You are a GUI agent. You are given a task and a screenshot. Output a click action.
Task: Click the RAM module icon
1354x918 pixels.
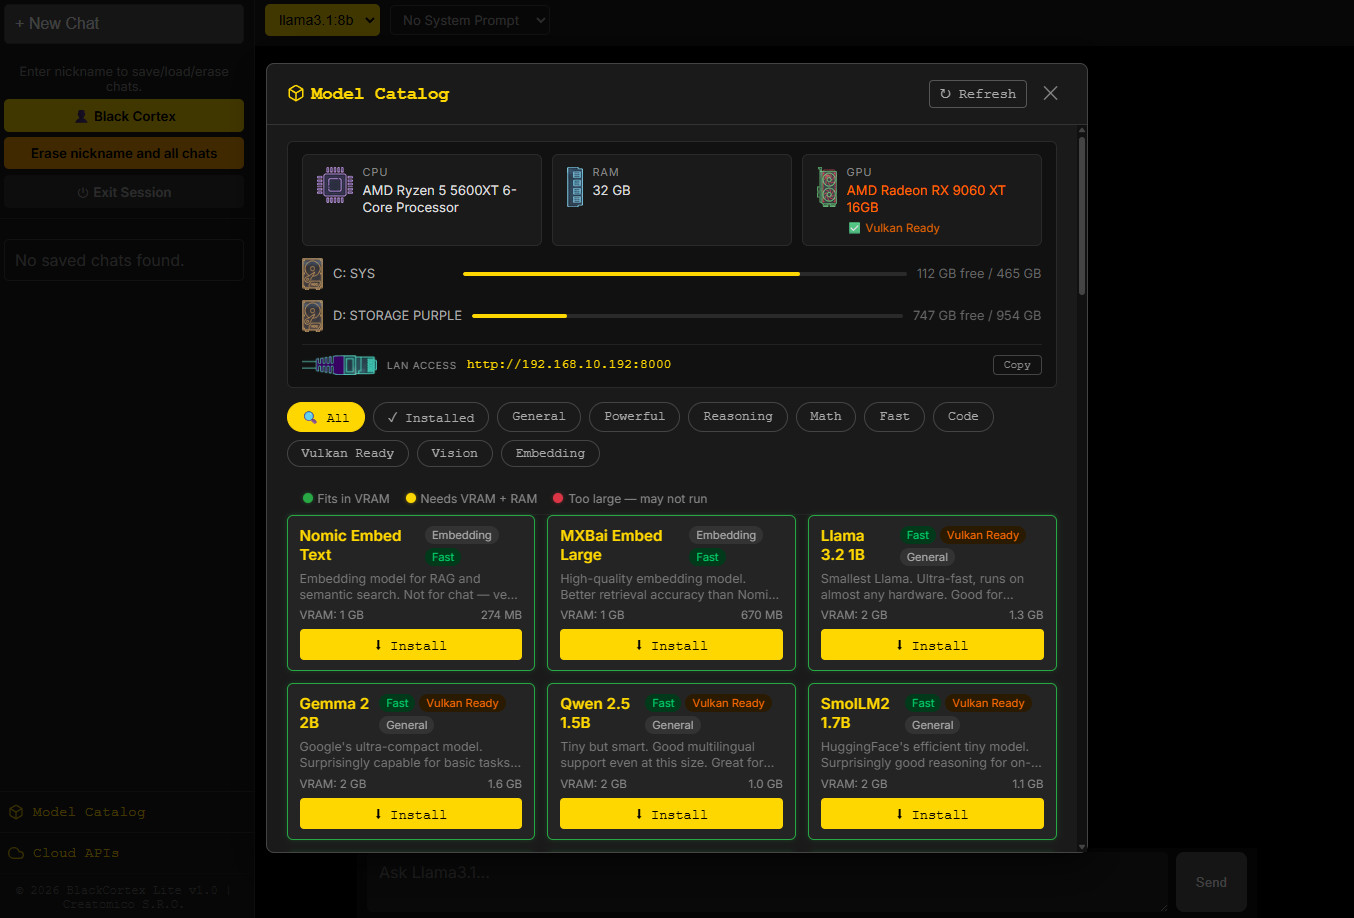575,187
